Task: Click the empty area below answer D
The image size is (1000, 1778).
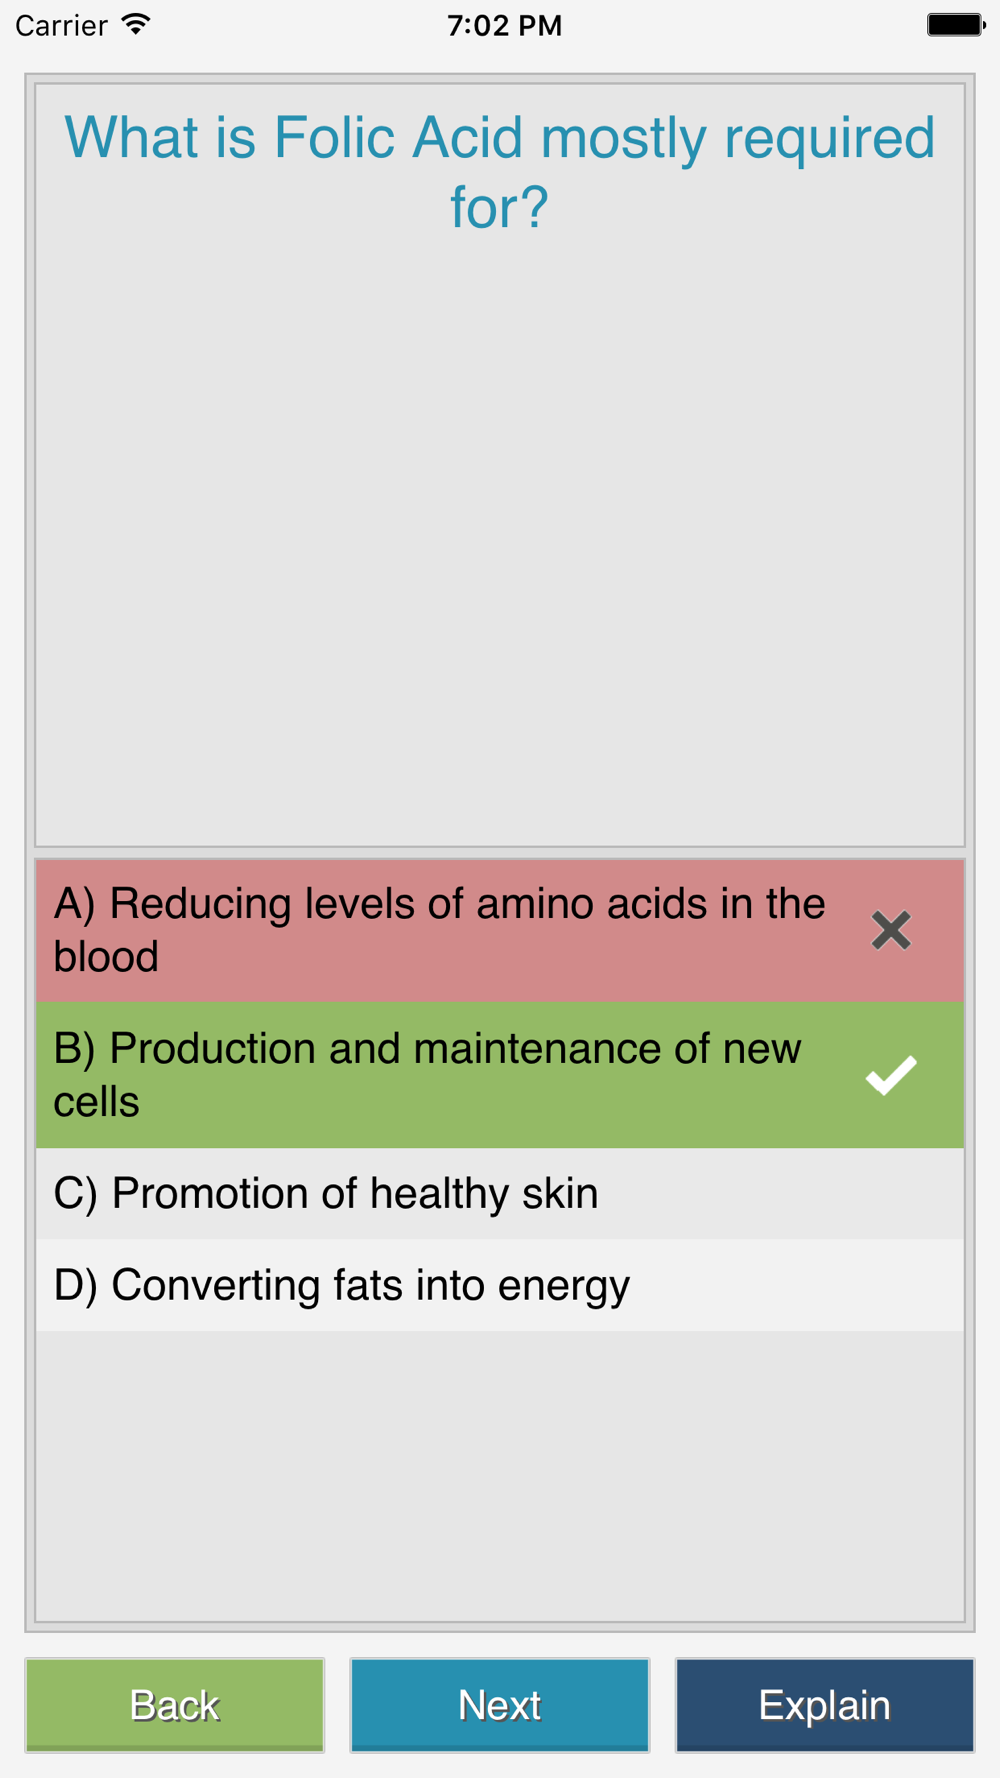Action: pos(500,1475)
